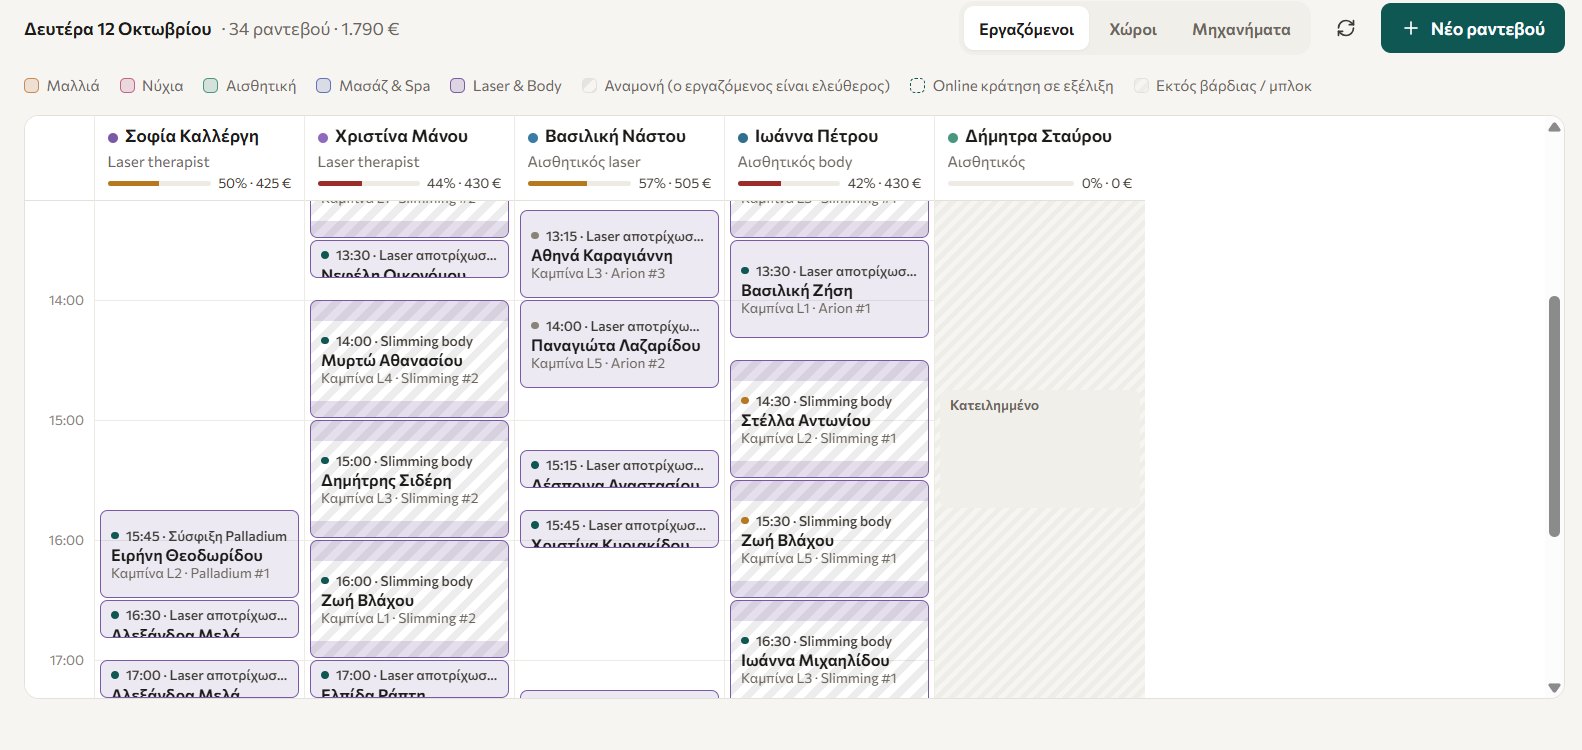Select the Βασιλική Νάστου column header
The width and height of the screenshot is (1582, 750).
click(x=620, y=158)
